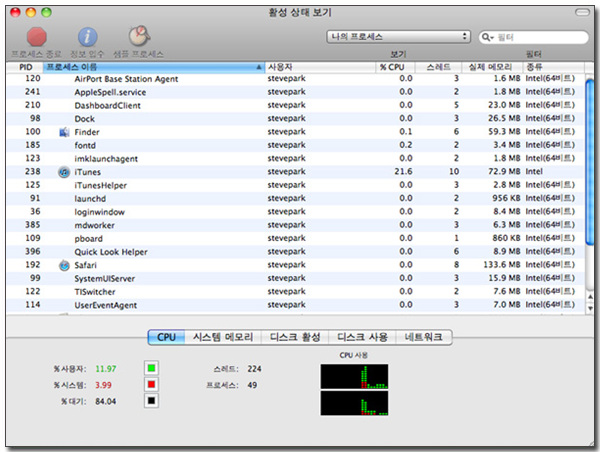
Task: Select the SystemUIServer process
Action: tap(295, 278)
